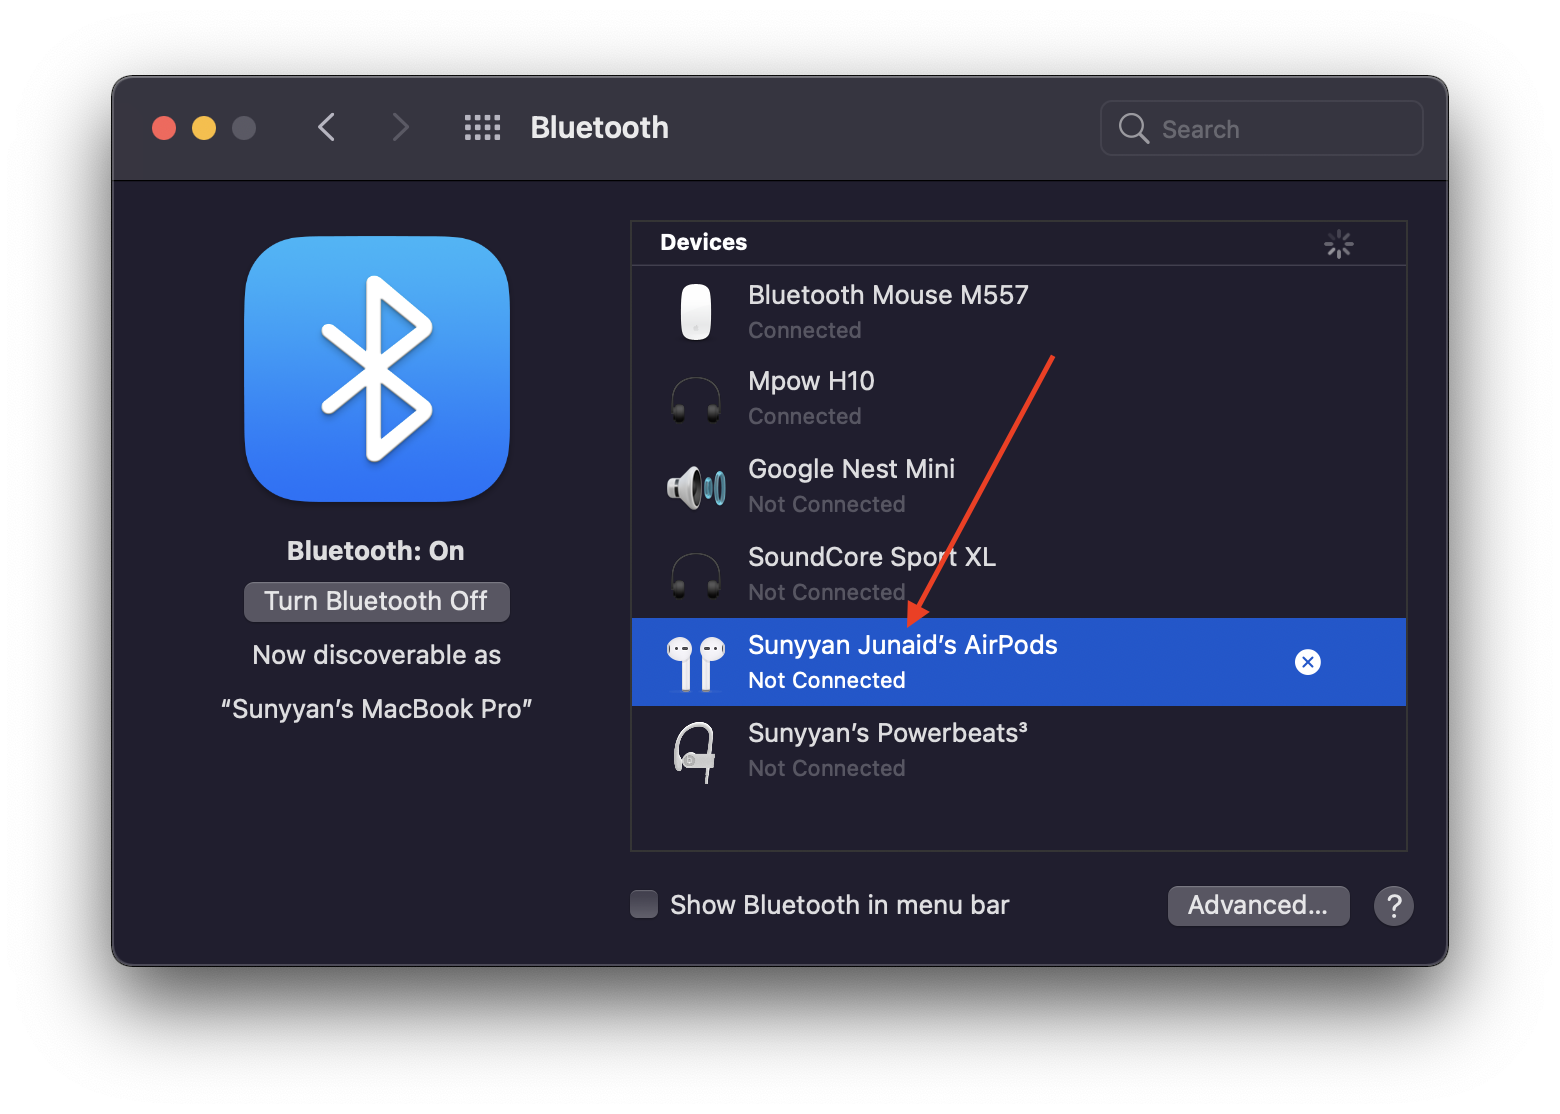The image size is (1560, 1114).
Task: Remove Sunyyan Junaid's AirPods with the X button
Action: pos(1308,662)
